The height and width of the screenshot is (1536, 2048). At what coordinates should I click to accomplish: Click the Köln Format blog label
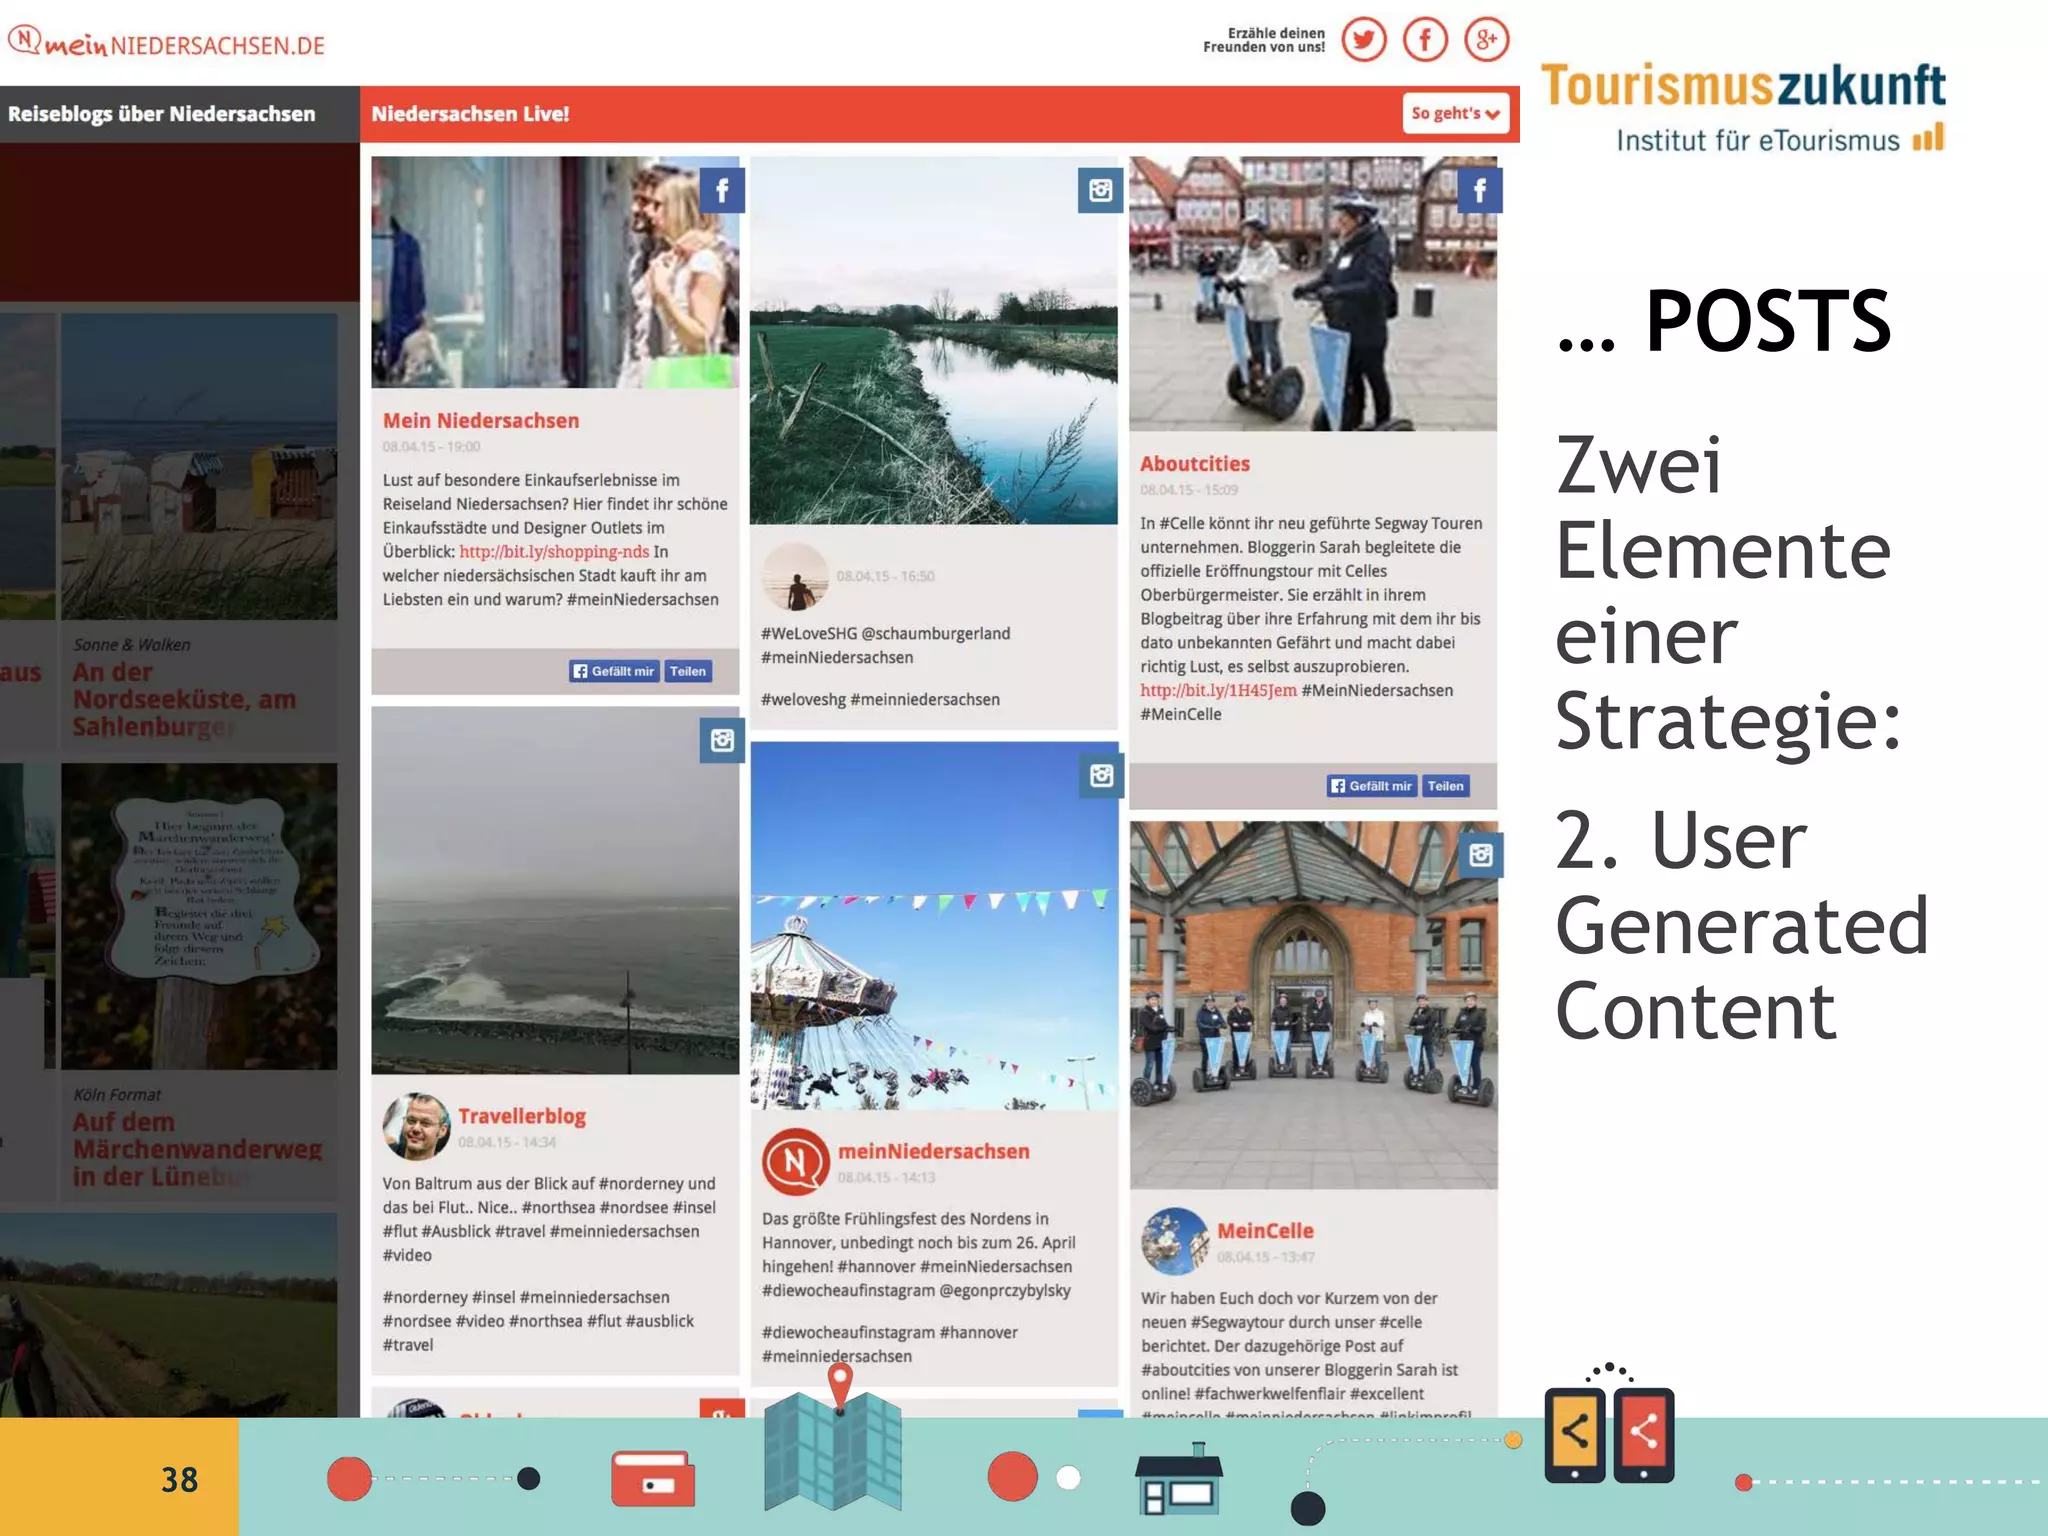(x=117, y=1095)
